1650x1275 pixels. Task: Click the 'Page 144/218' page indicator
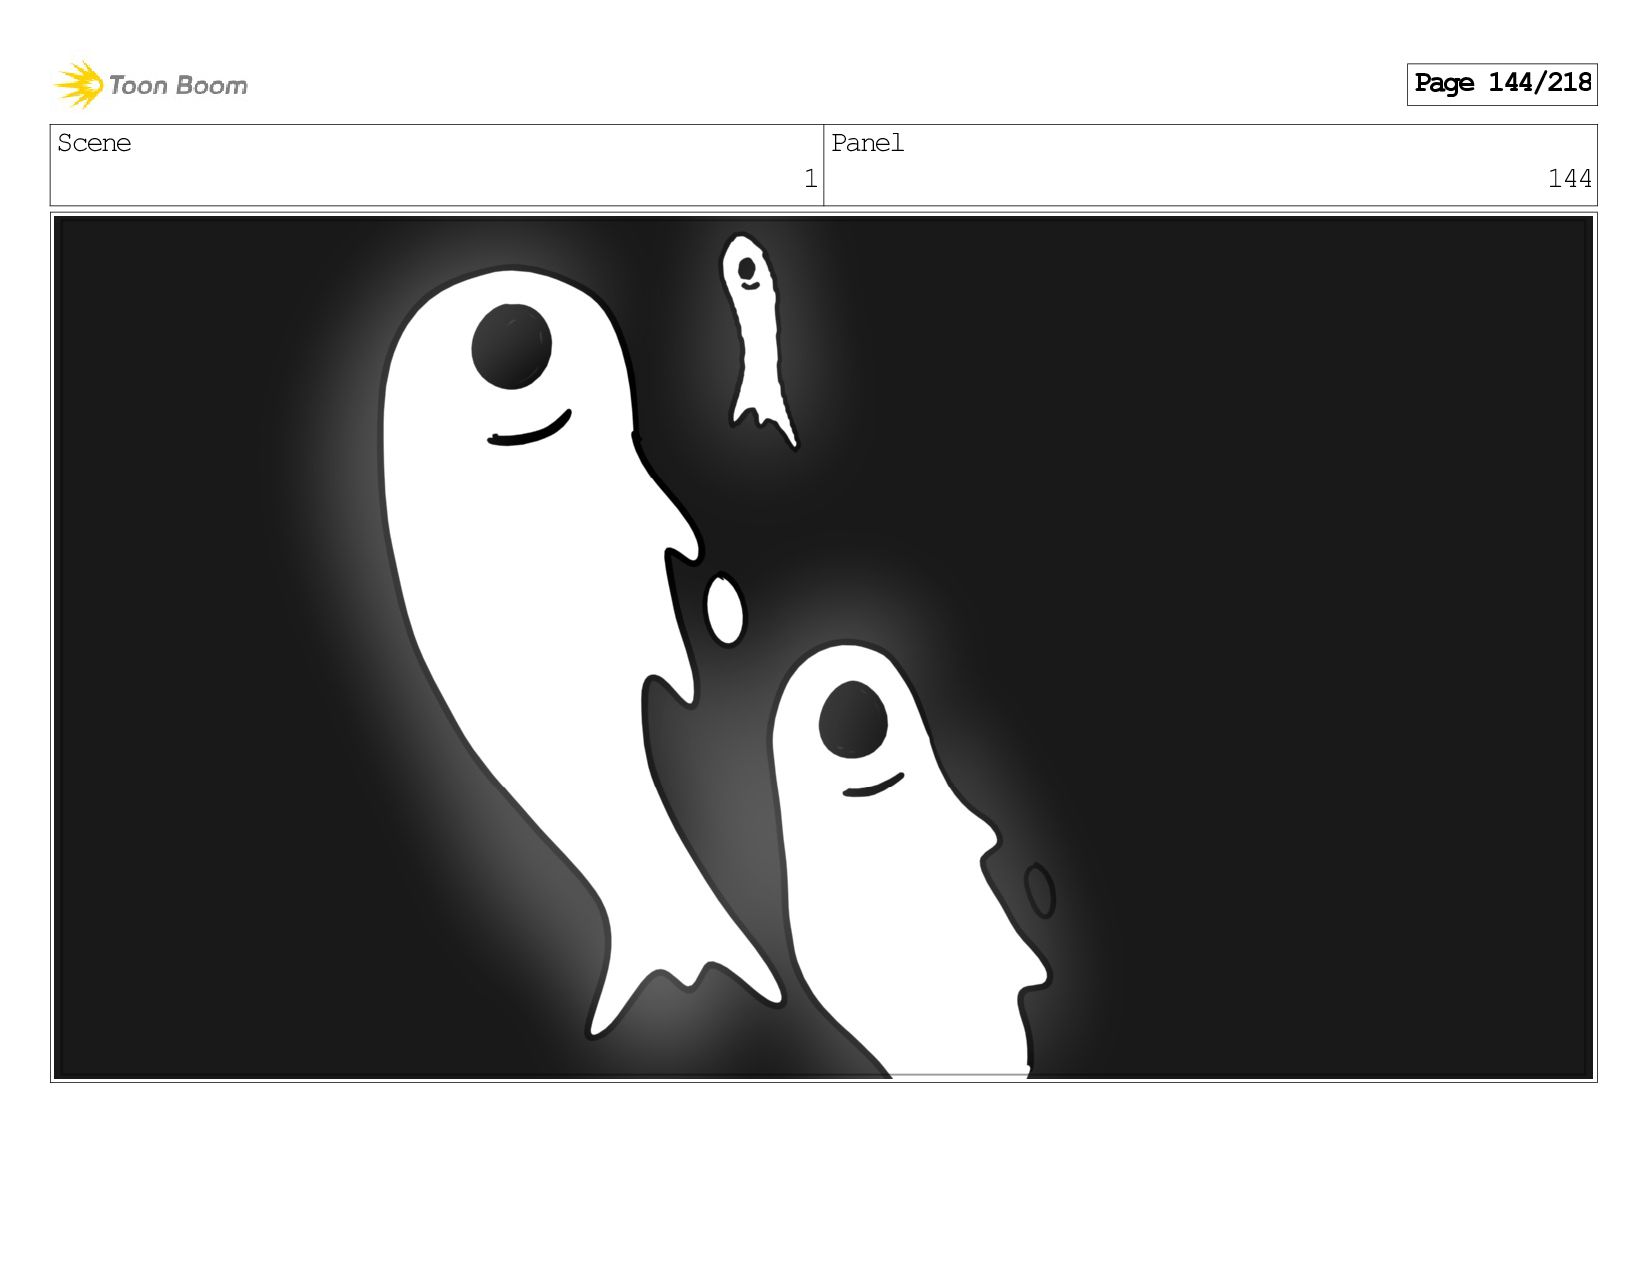coord(1502,84)
